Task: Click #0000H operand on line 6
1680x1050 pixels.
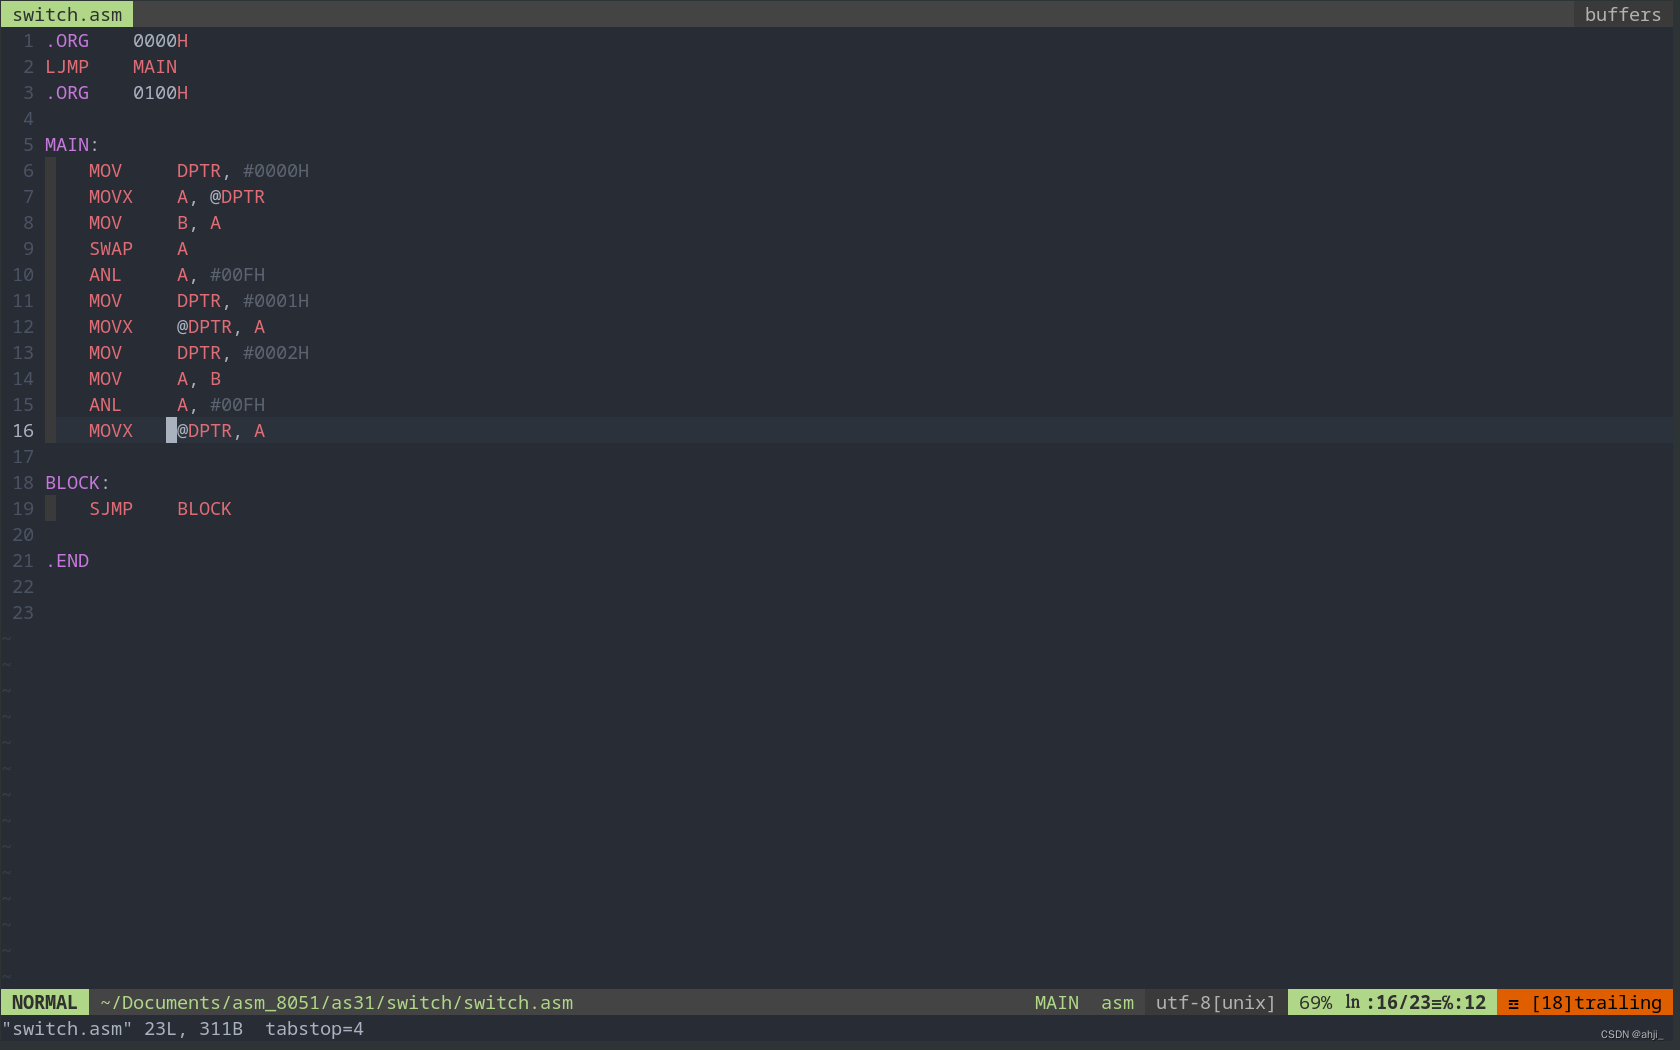Action: click(x=276, y=171)
